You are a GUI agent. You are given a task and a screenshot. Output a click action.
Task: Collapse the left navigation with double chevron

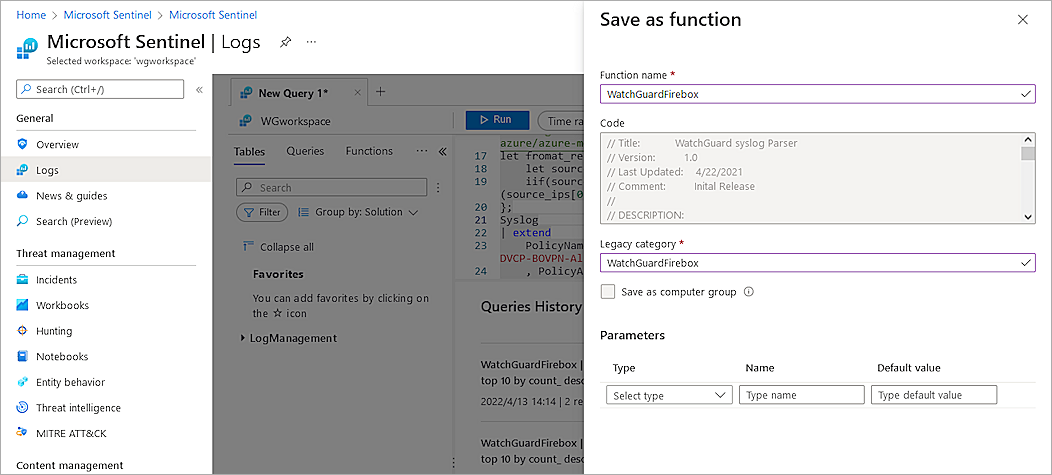(x=199, y=89)
